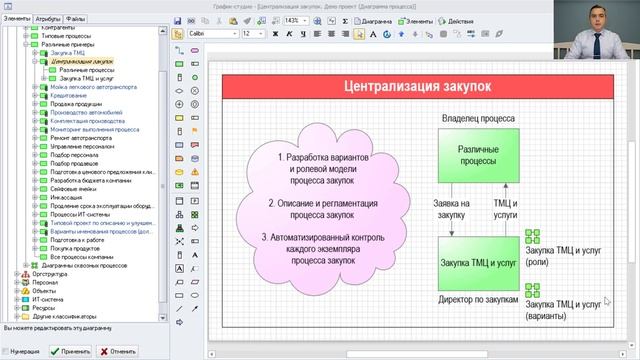
Task: Select the warning triangle shape in palette
Action: pyautogui.click(x=195, y=172)
